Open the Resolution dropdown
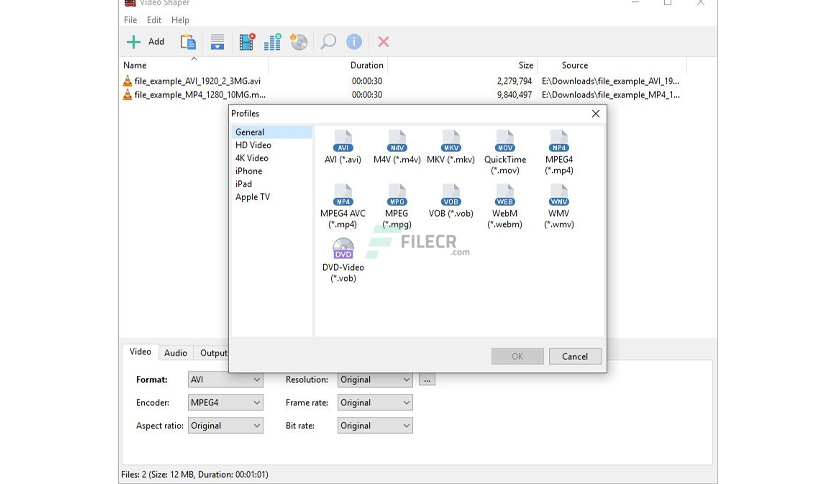836x484 pixels. point(375,380)
